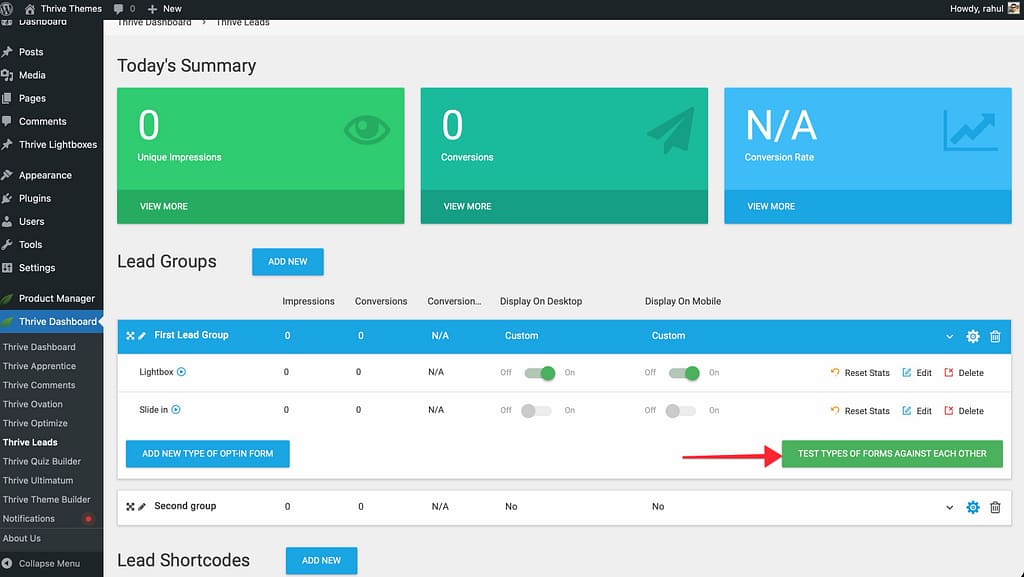Screen dimensions: 1024x577
Task: Enable Slide in display on mobile toggle
Action: coord(680,411)
